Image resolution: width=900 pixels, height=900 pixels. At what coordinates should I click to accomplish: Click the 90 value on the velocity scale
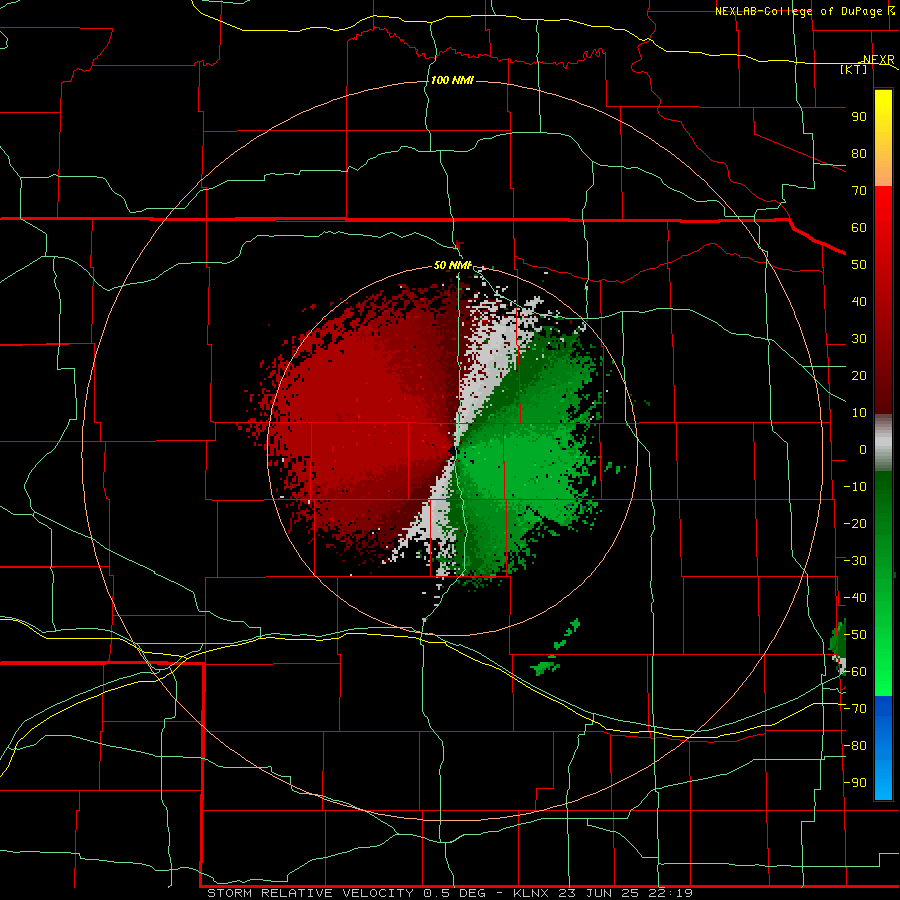pos(859,117)
